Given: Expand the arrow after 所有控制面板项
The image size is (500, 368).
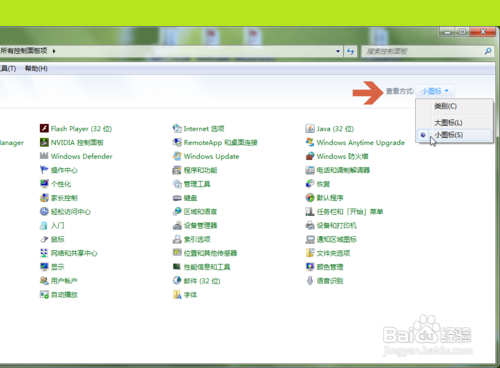Looking at the screenshot, I should point(54,51).
